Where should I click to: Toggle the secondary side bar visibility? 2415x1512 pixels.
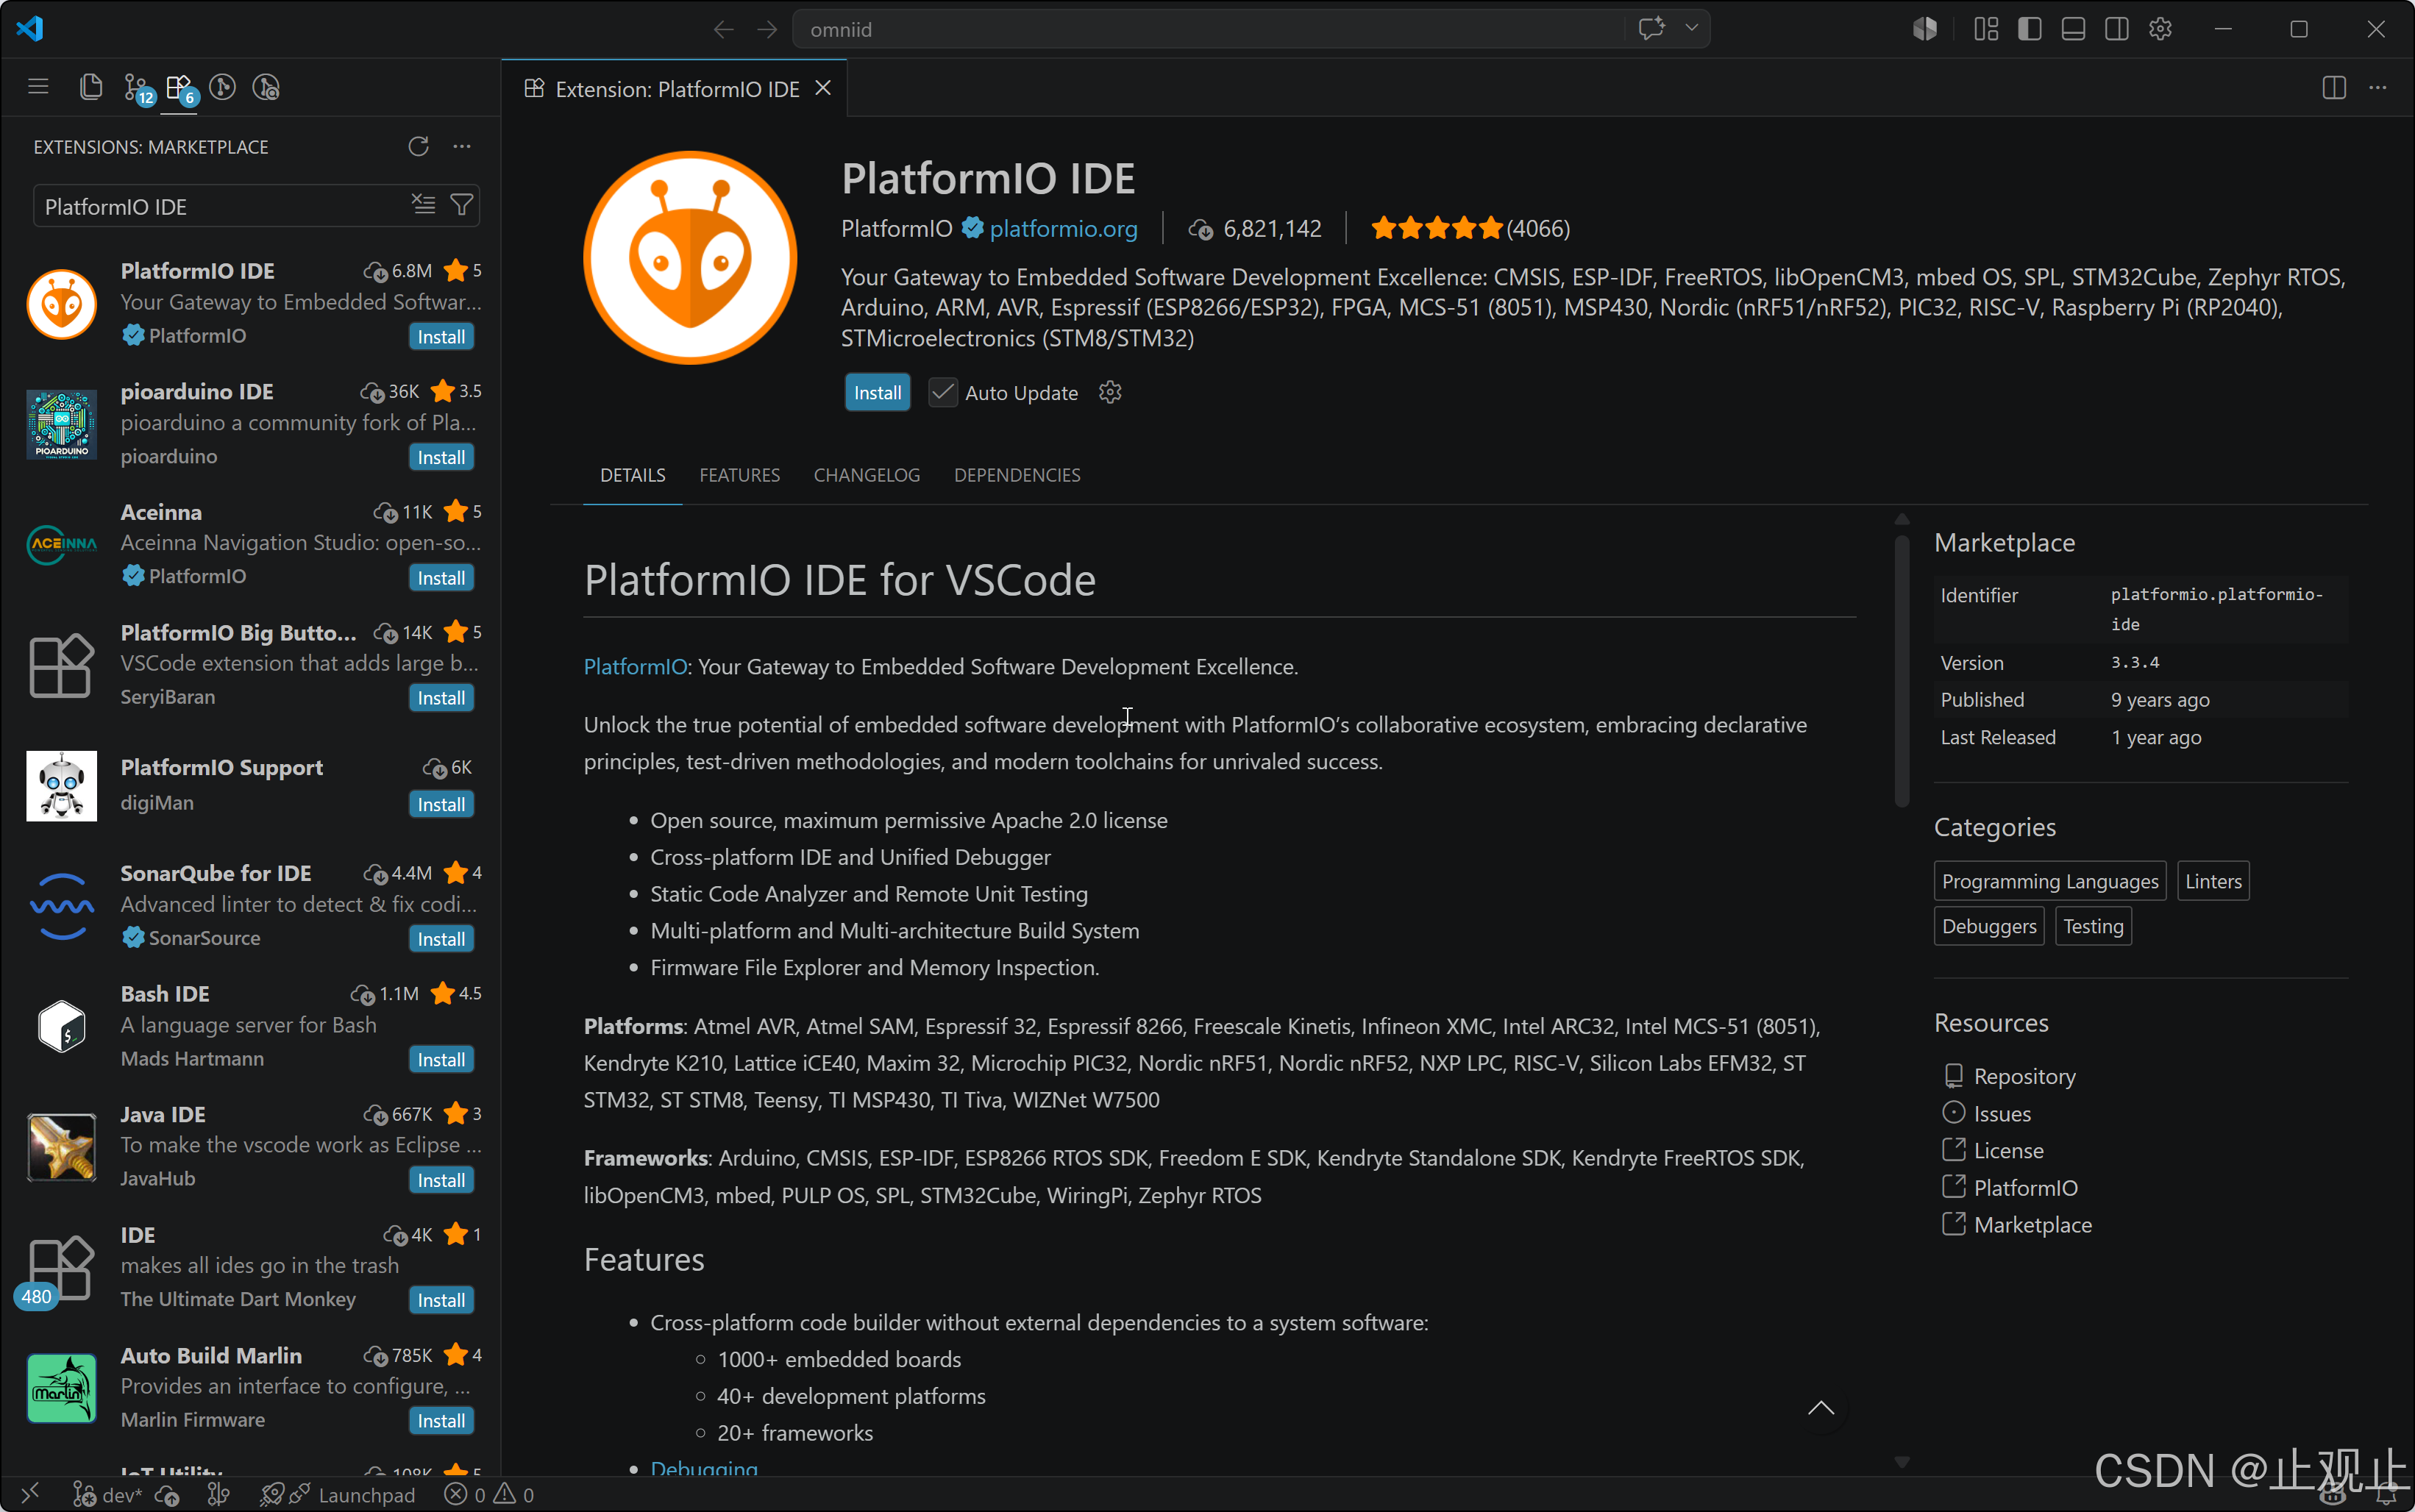tap(2116, 29)
